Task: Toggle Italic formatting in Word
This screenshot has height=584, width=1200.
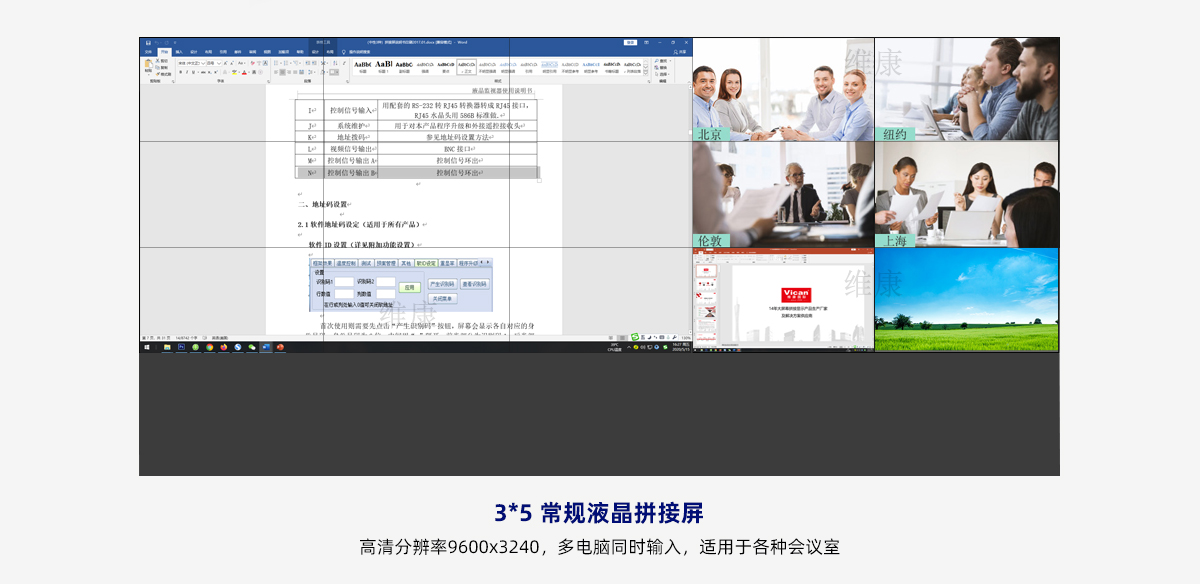Action: coord(187,72)
